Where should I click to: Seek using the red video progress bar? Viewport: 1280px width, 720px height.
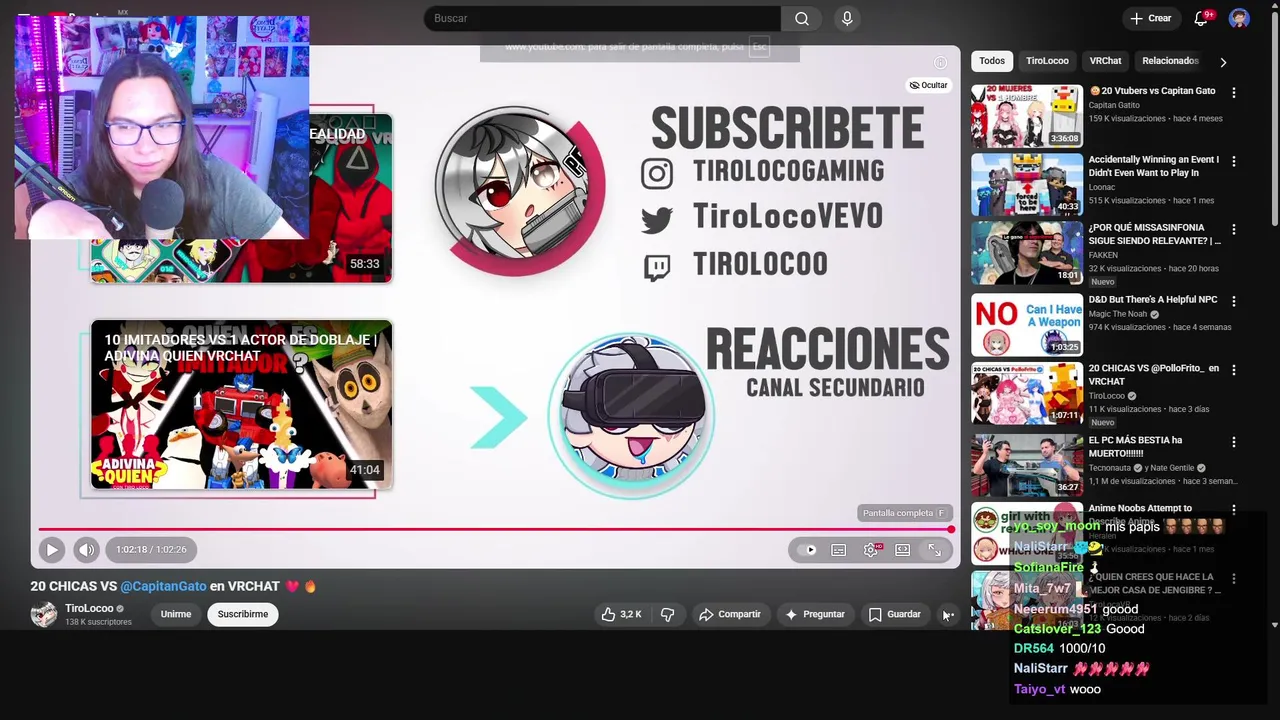(495, 529)
